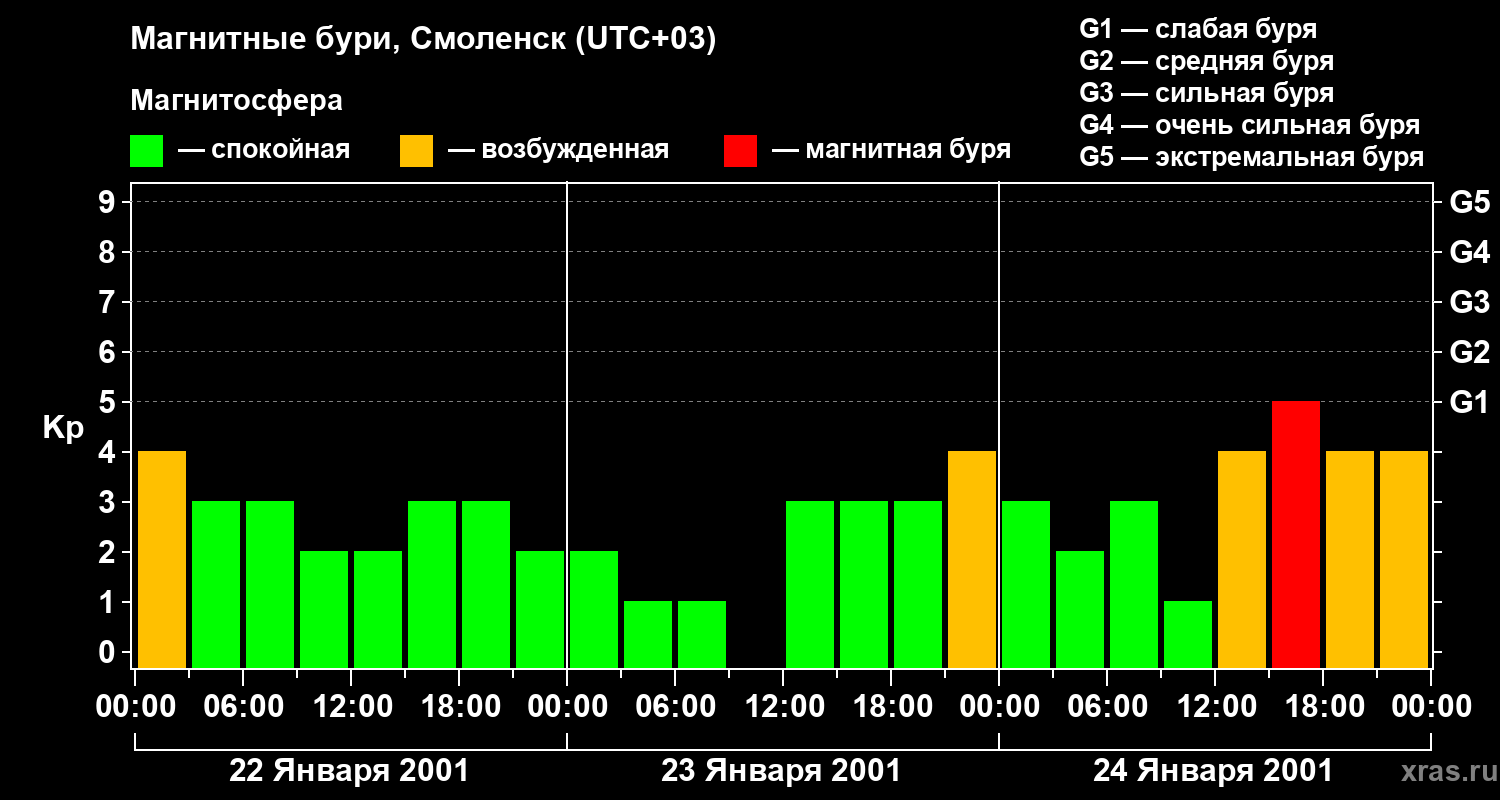Click the orange bar ending 23 January
1500x800 pixels.
pyautogui.click(x=972, y=560)
